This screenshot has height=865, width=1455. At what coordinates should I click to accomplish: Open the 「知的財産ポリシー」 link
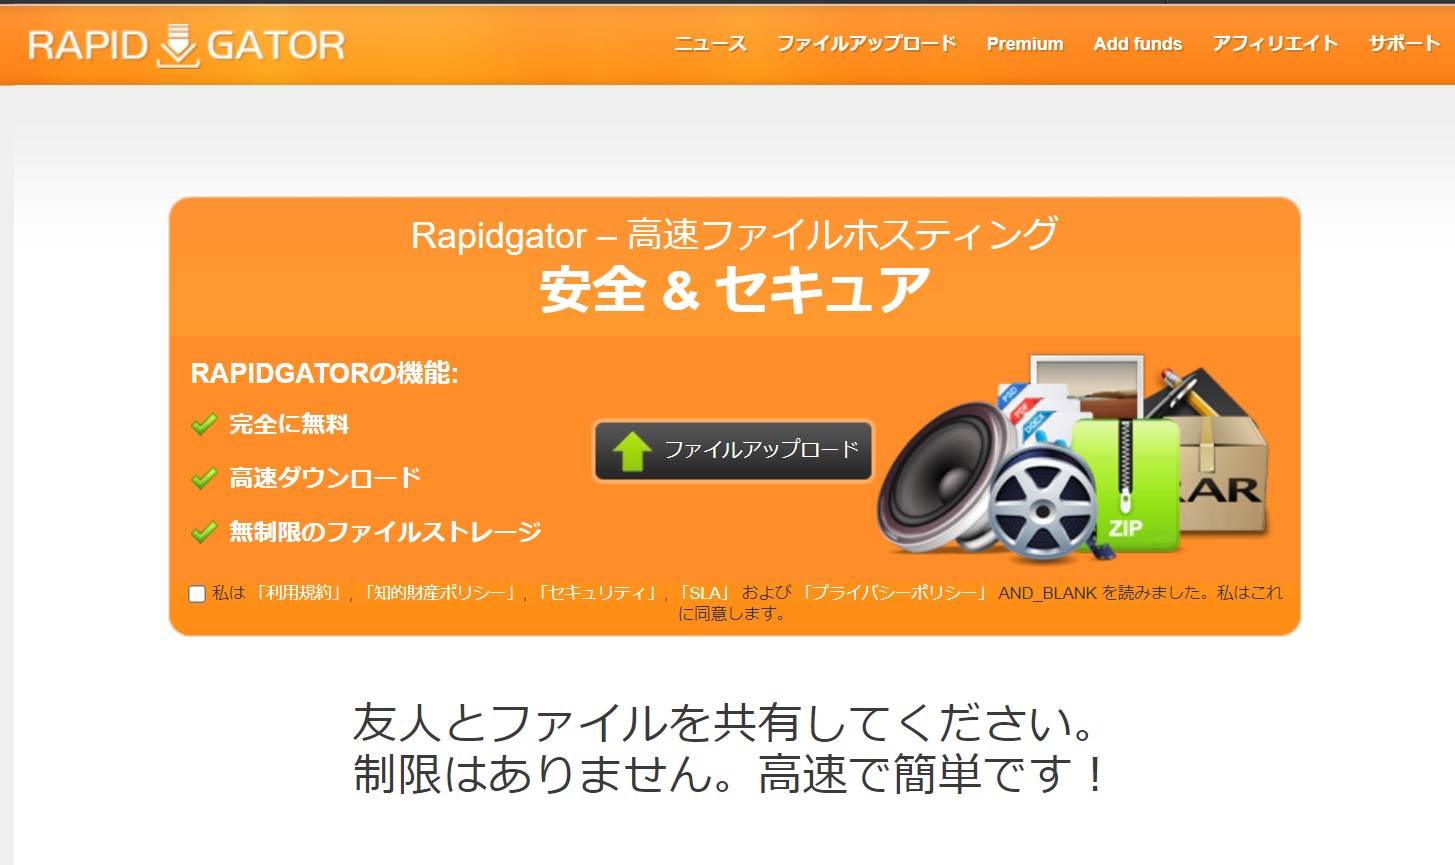click(441, 593)
